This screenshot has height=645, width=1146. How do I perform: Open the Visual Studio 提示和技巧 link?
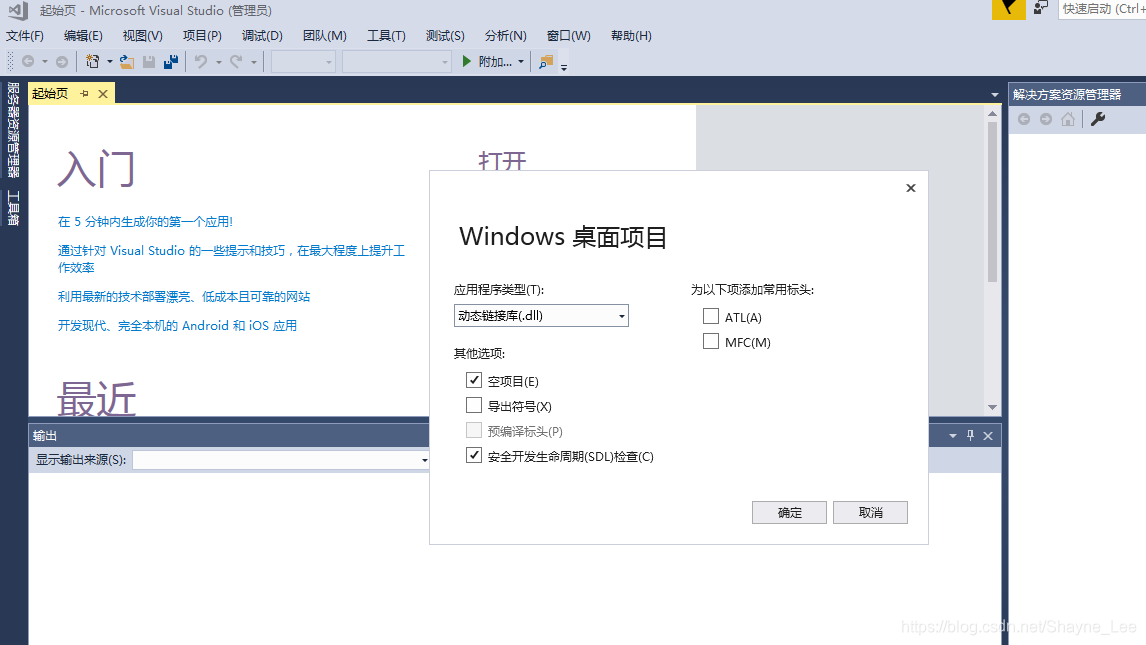(x=231, y=259)
